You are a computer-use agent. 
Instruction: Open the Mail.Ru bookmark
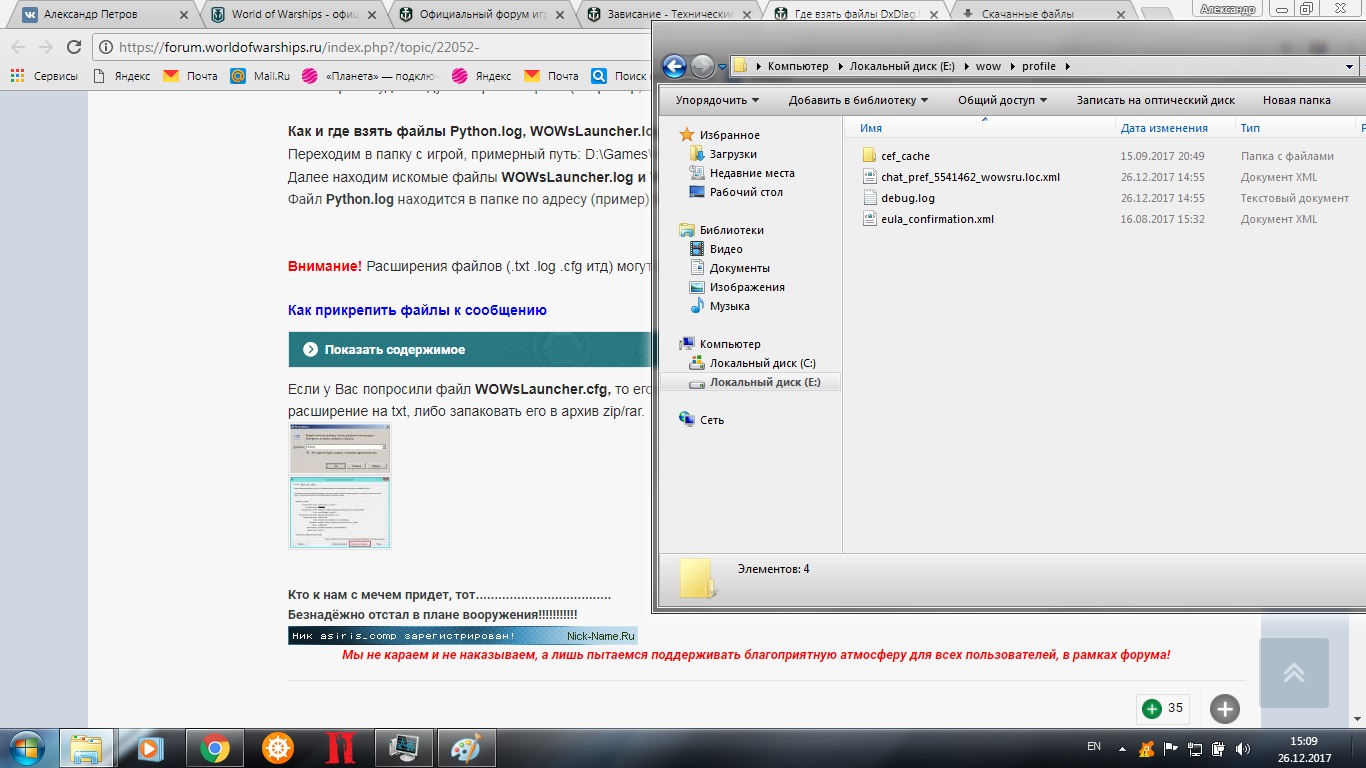(260, 76)
